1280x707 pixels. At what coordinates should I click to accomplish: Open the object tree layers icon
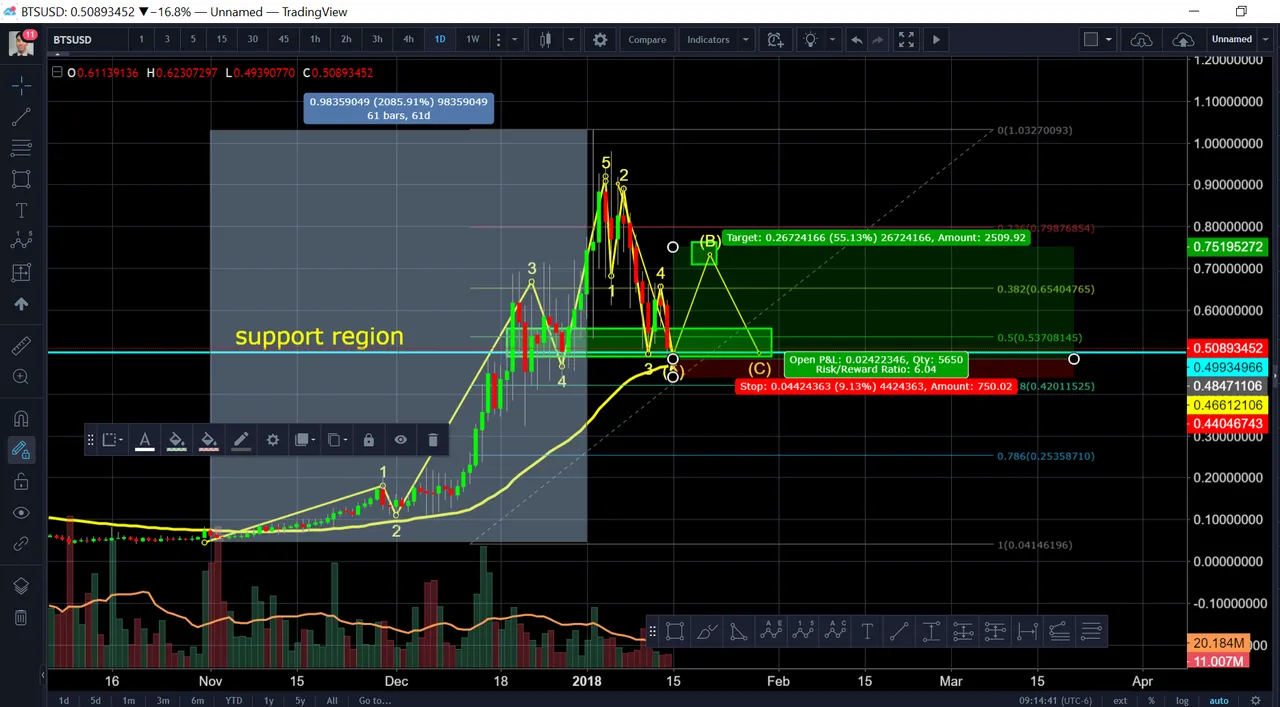point(21,586)
